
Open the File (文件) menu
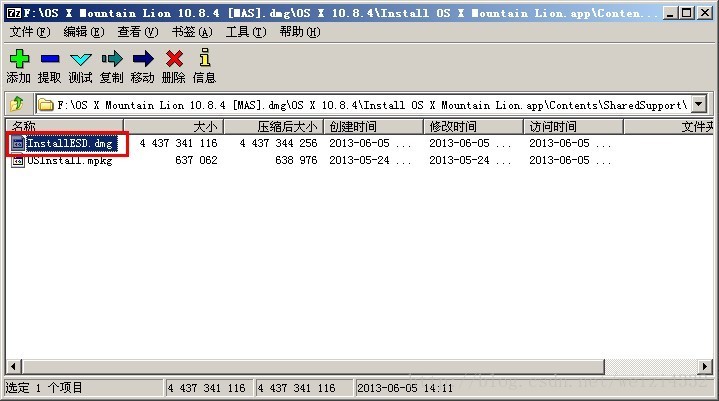30,32
